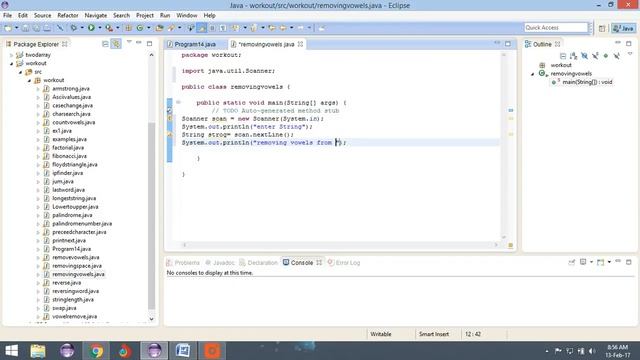Toggle Link with Editor in Package Explorer
The image size is (640, 360).
coord(116,44)
